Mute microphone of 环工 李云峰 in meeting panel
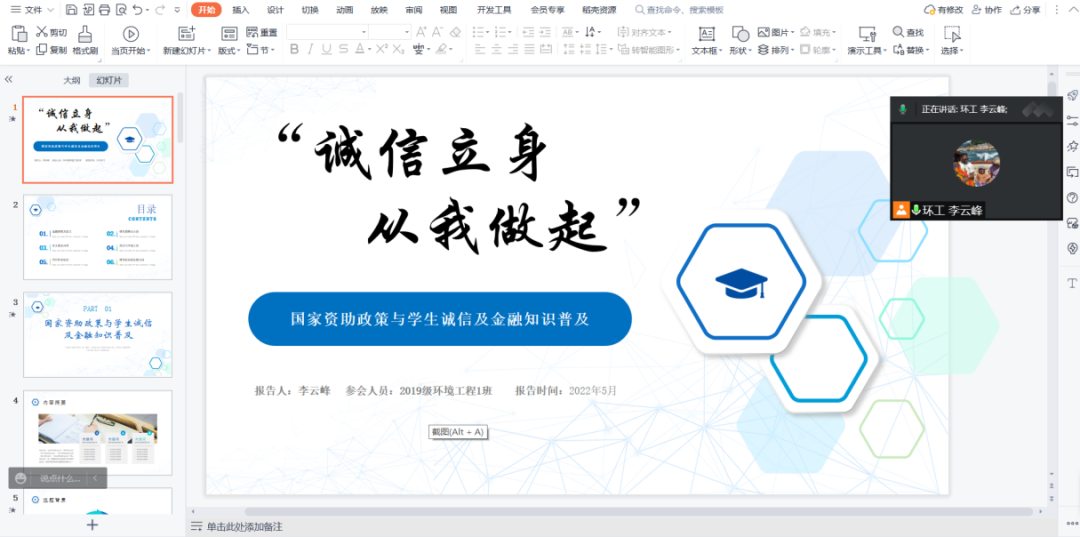1080x537 pixels. [x=916, y=211]
